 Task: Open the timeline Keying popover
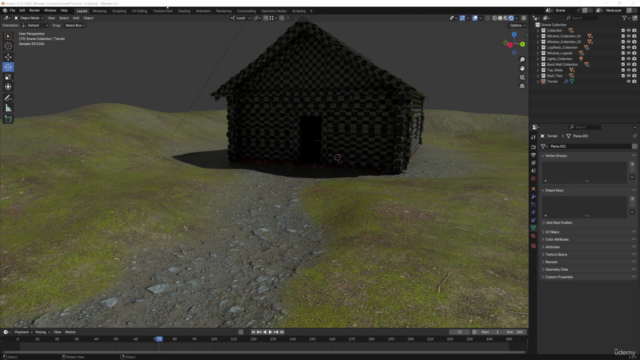click(x=42, y=332)
